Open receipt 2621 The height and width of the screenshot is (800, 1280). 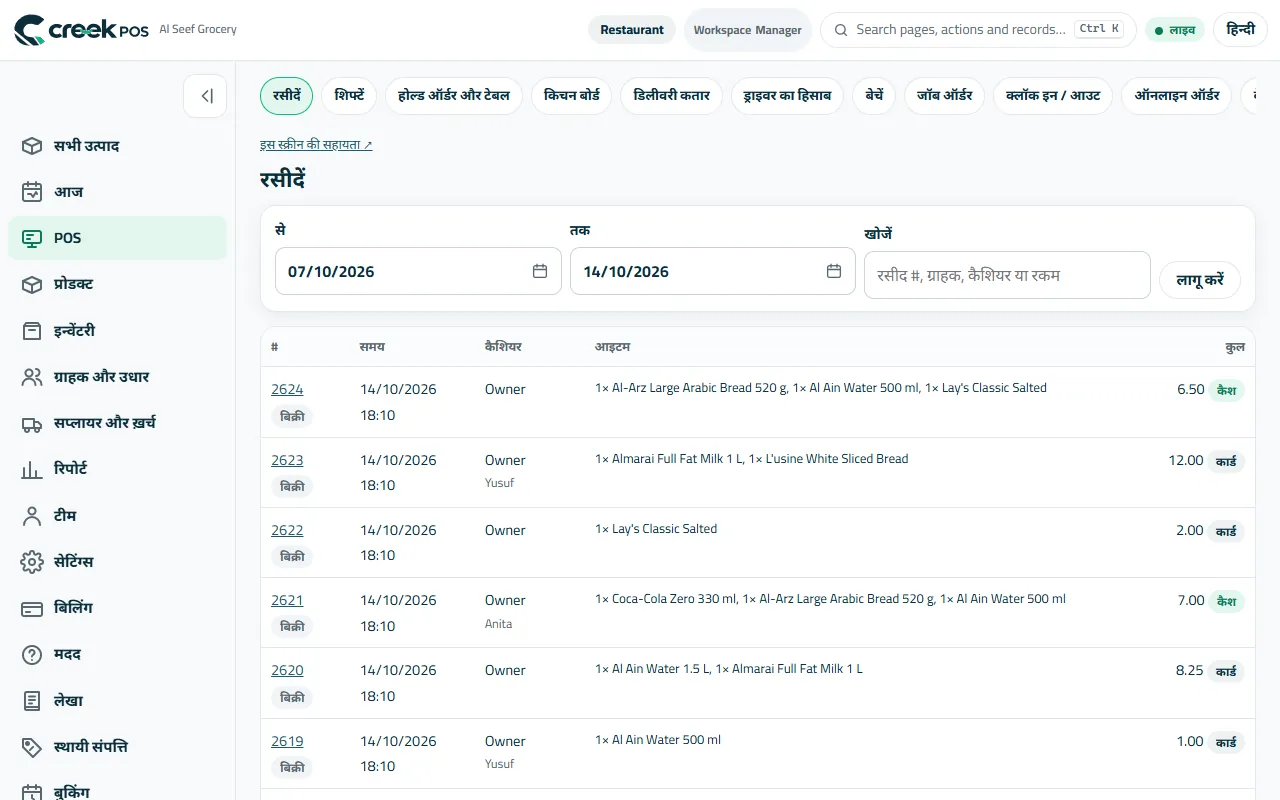click(287, 601)
